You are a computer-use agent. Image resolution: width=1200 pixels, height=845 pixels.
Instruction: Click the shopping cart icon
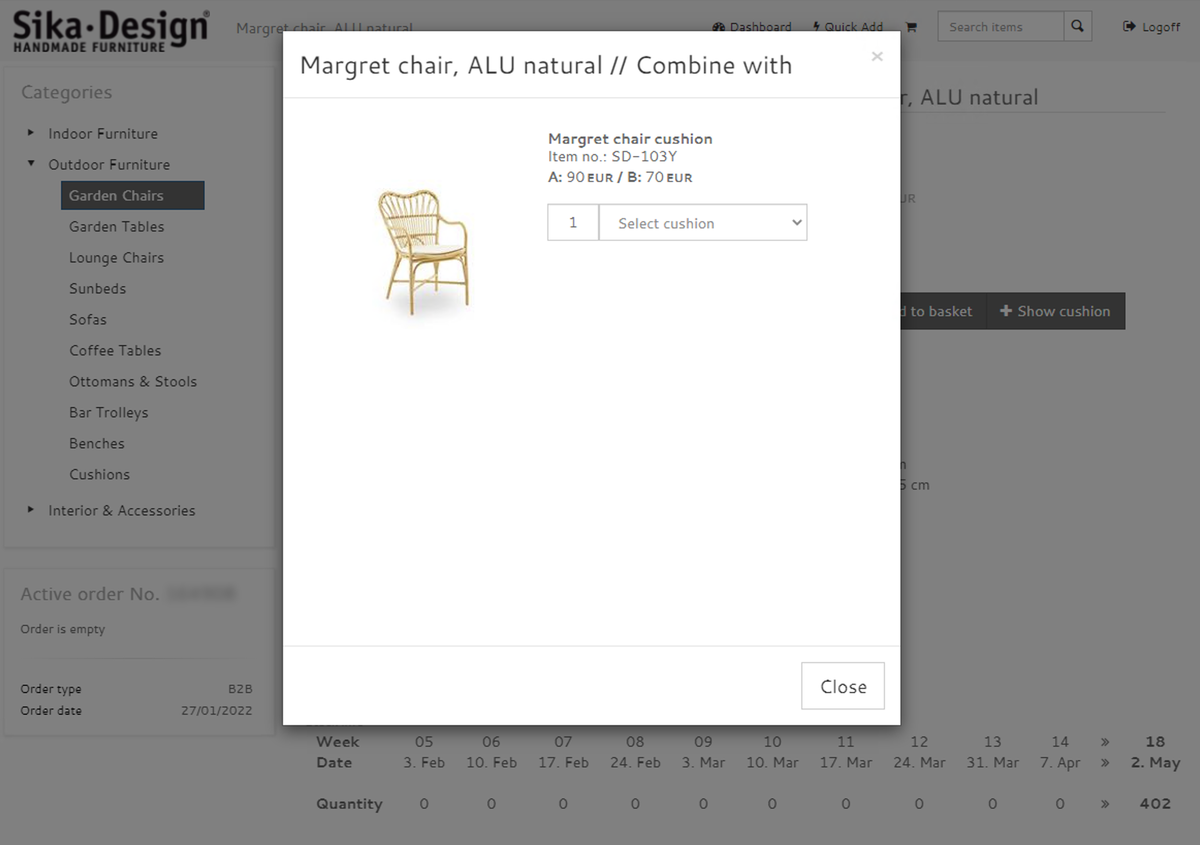point(911,27)
